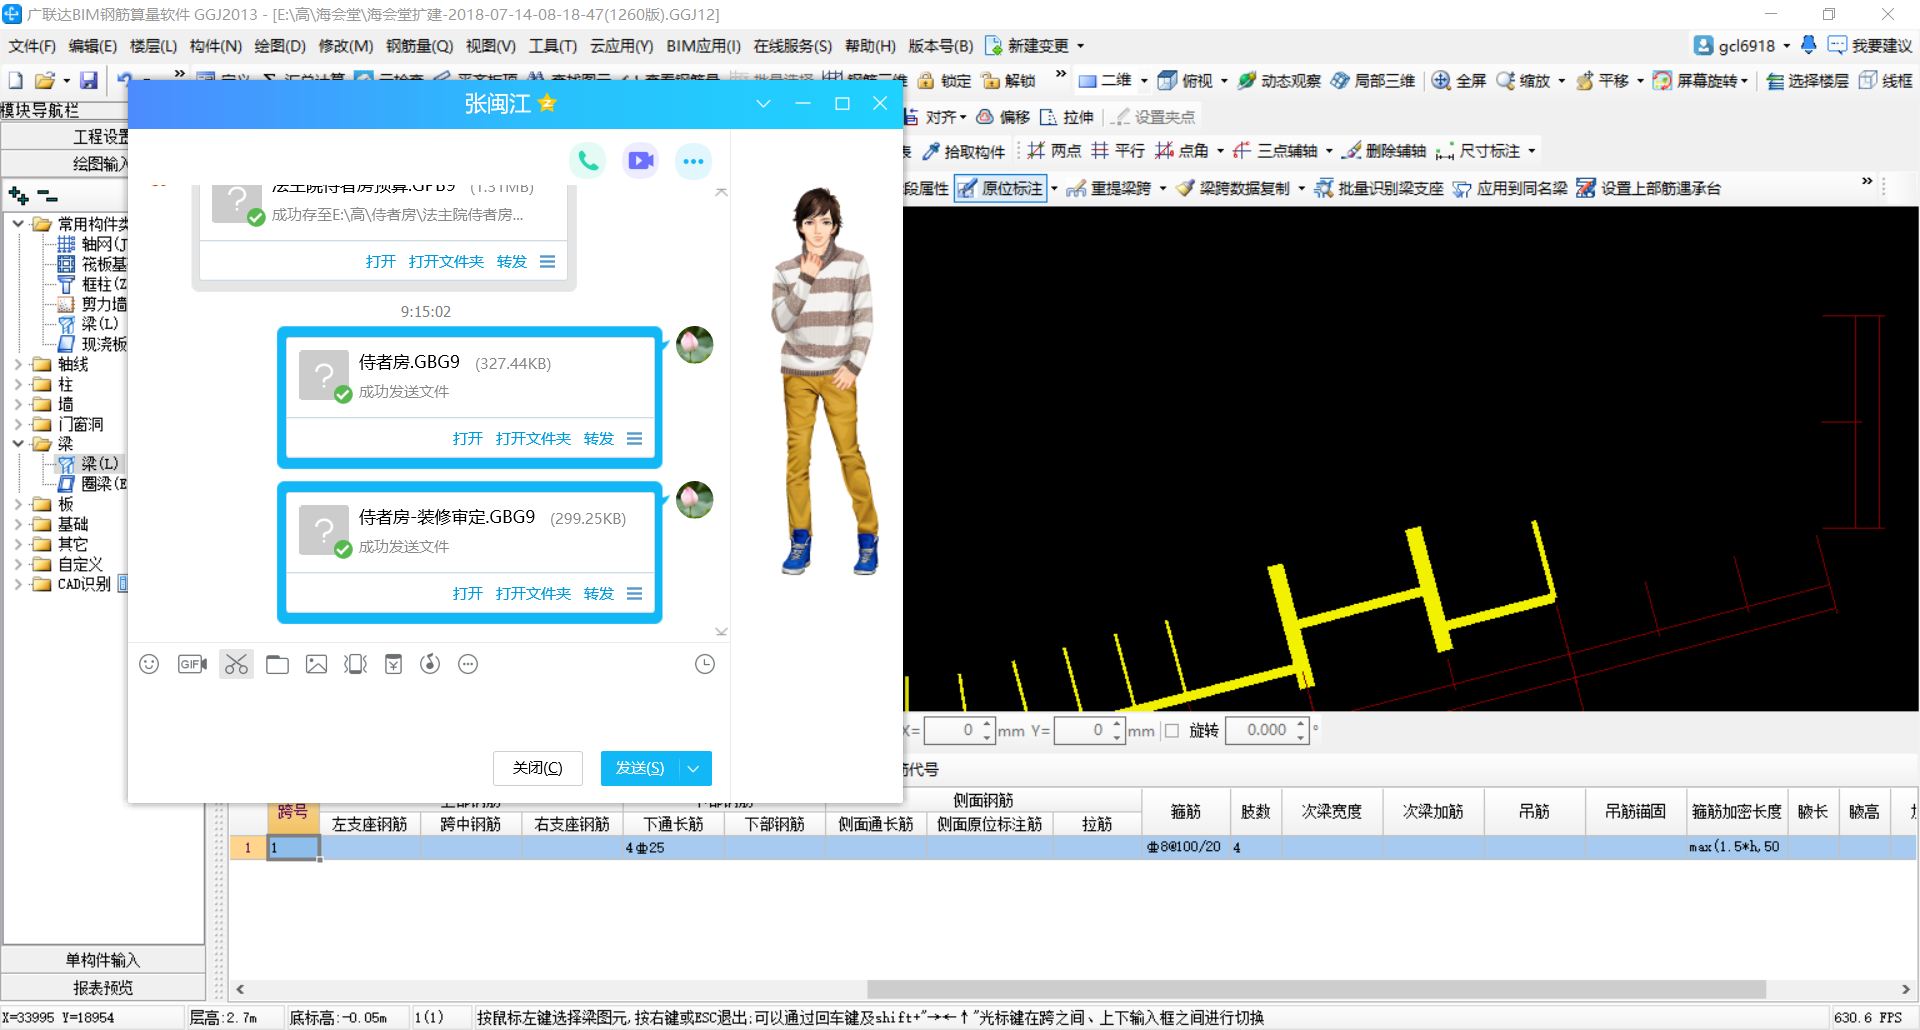
Task: Click the 4⌀25 下通长筋 cell
Action: pos(673,848)
